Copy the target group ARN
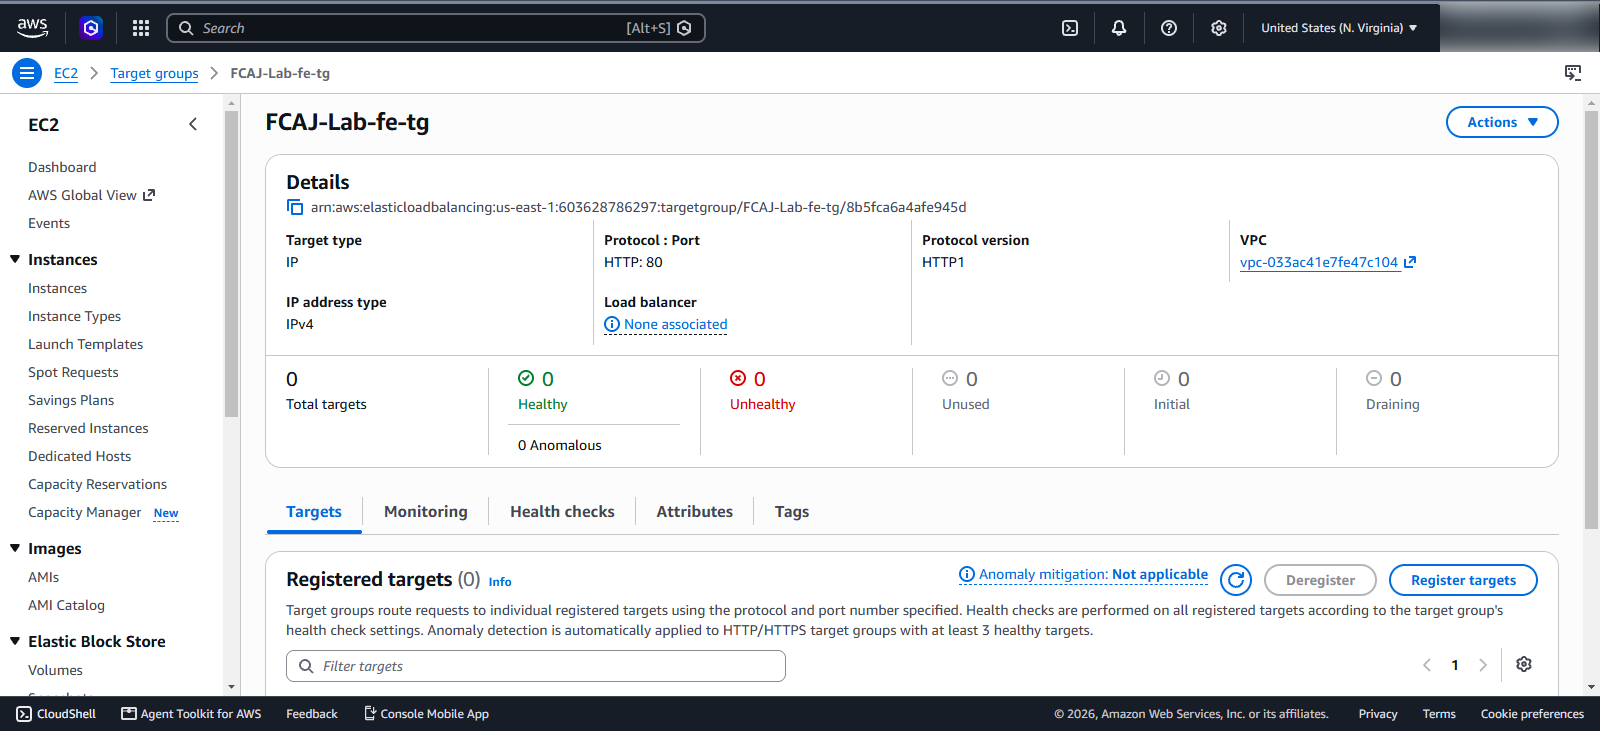The height and width of the screenshot is (731, 1600). tap(295, 207)
